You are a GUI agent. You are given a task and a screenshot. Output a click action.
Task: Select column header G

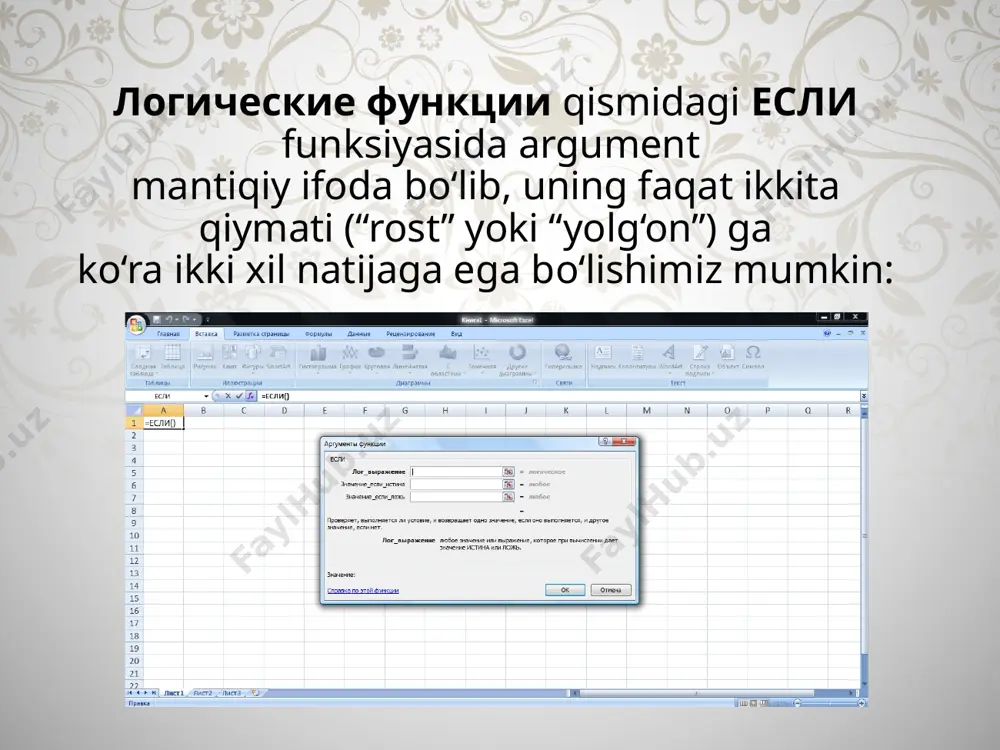pos(405,411)
